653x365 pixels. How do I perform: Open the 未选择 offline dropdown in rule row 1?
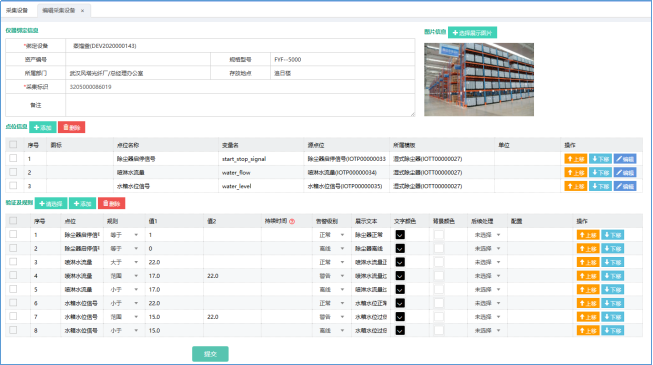coord(487,235)
